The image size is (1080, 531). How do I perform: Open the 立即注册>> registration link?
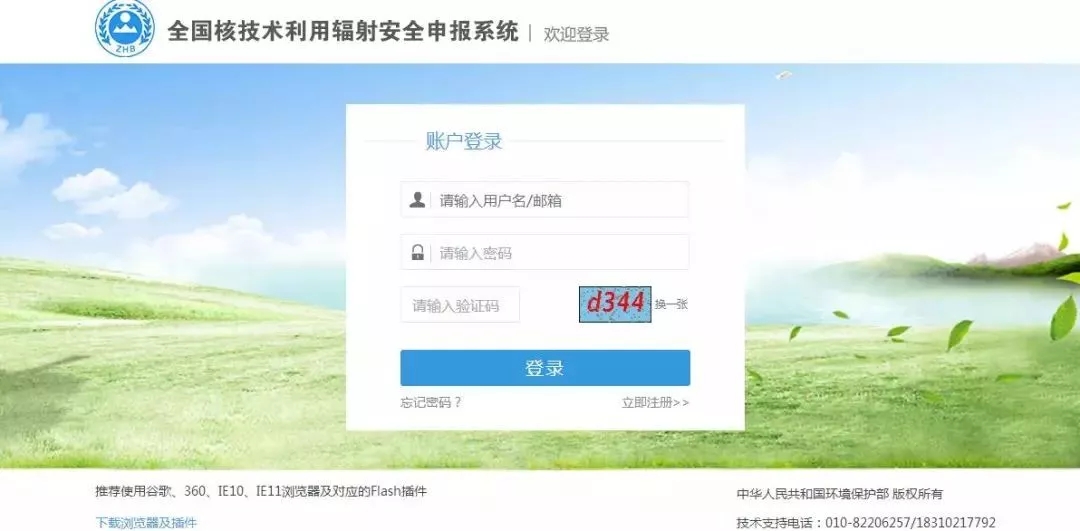(x=655, y=403)
